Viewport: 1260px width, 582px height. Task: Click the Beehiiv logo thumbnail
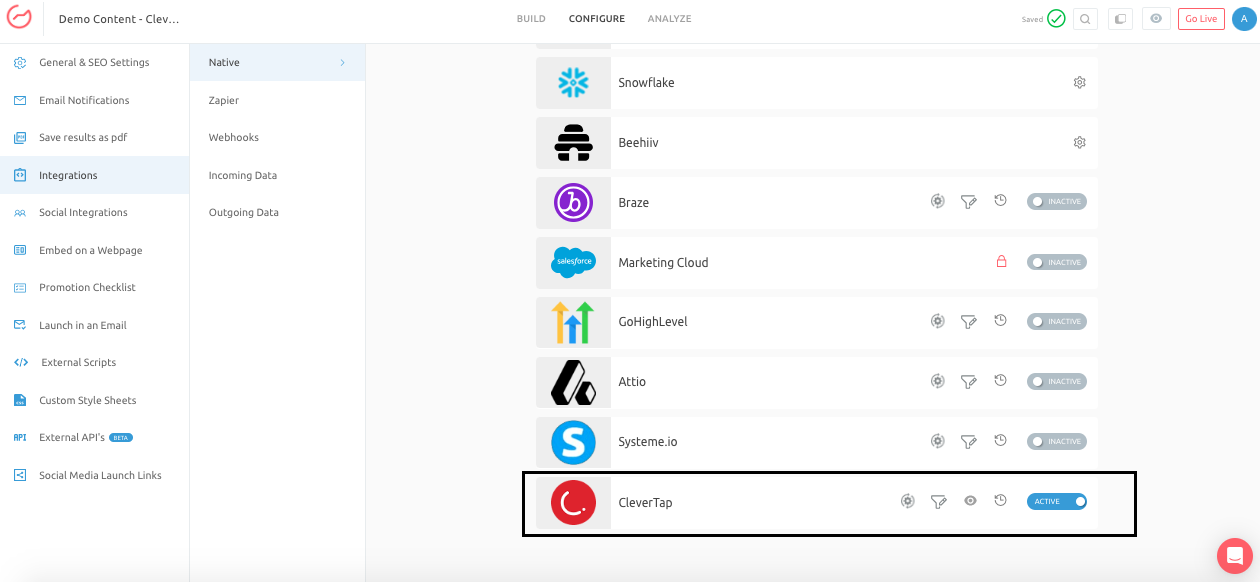(x=573, y=142)
